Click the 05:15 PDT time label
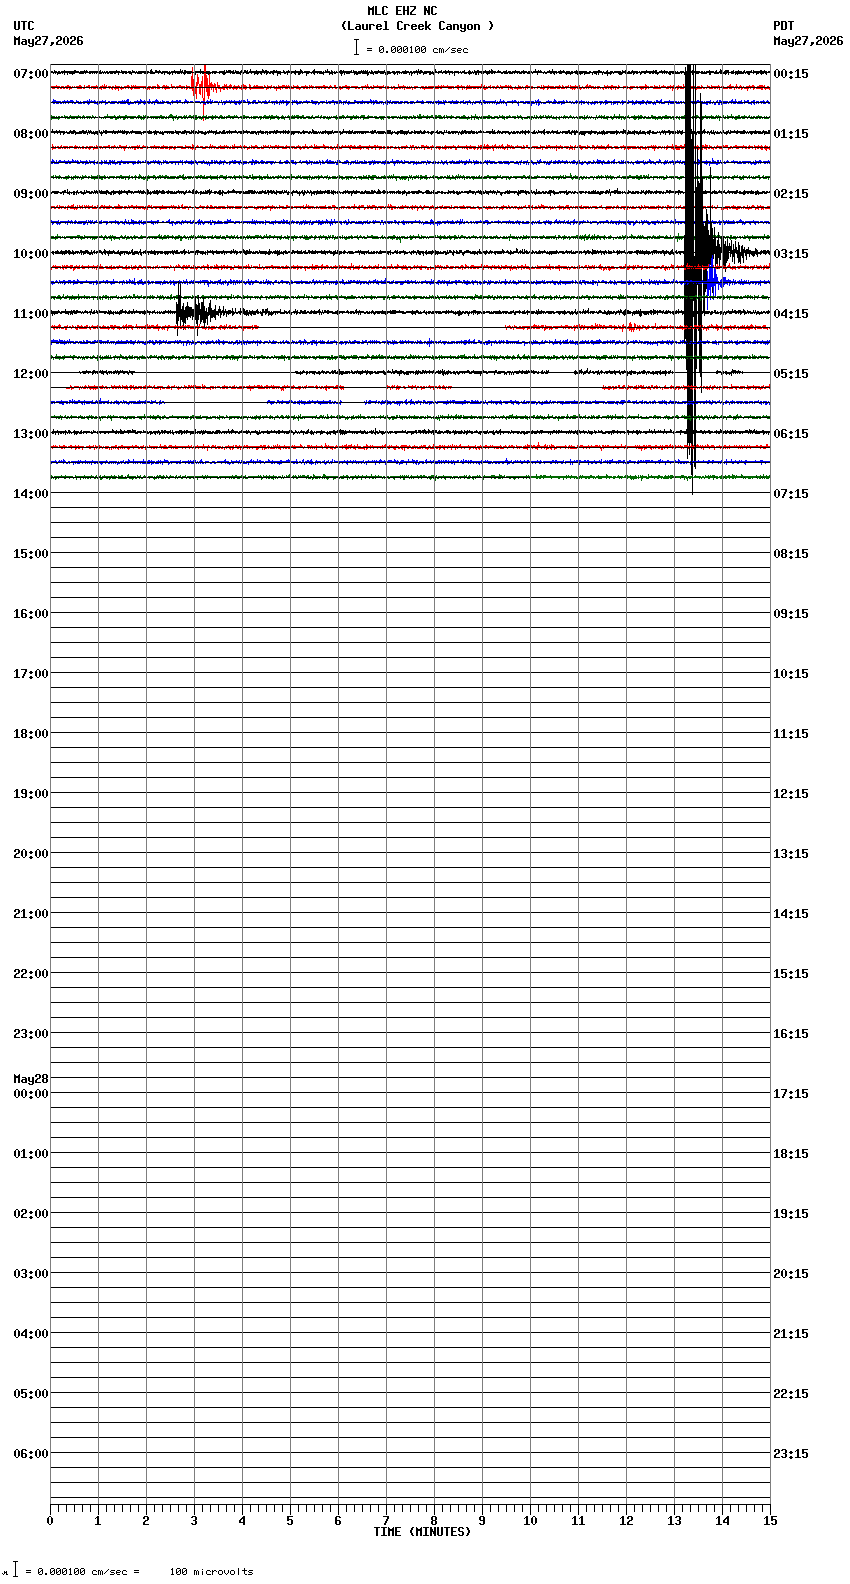Image resolution: width=850 pixels, height=1584 pixels. (x=791, y=373)
